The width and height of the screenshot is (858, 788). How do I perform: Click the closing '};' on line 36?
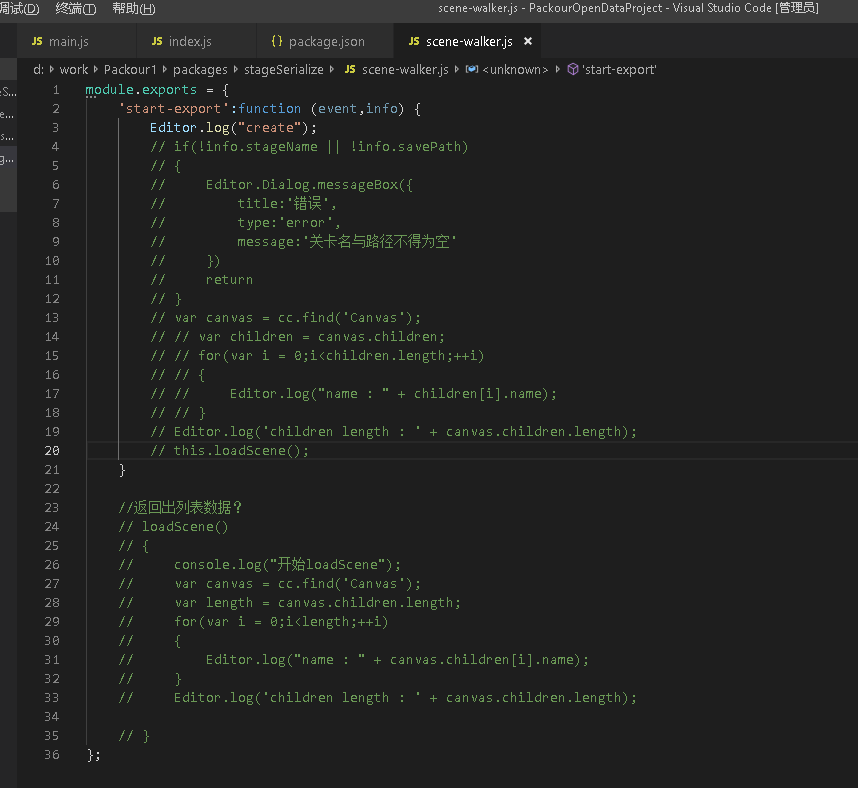[x=94, y=755]
